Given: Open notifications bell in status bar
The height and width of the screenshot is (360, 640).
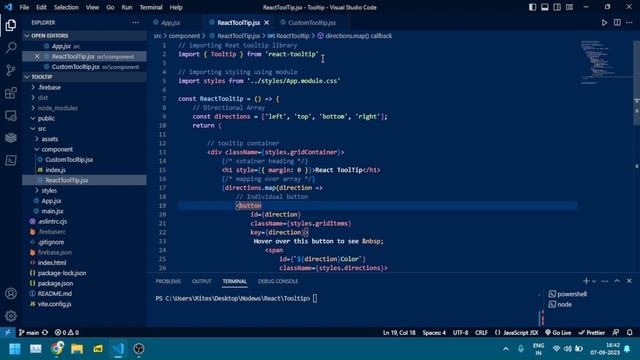Looking at the screenshot, I should point(629,332).
